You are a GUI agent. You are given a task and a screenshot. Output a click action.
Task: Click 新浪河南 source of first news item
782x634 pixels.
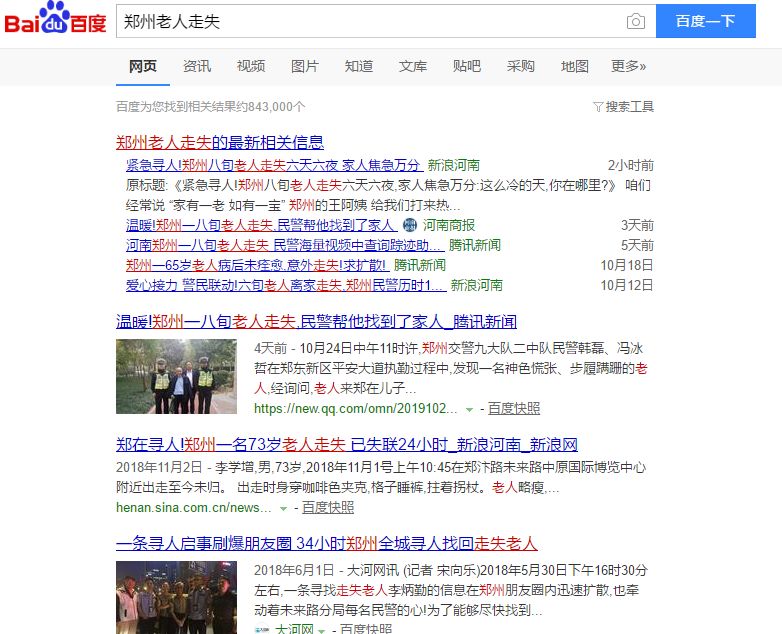pos(453,165)
